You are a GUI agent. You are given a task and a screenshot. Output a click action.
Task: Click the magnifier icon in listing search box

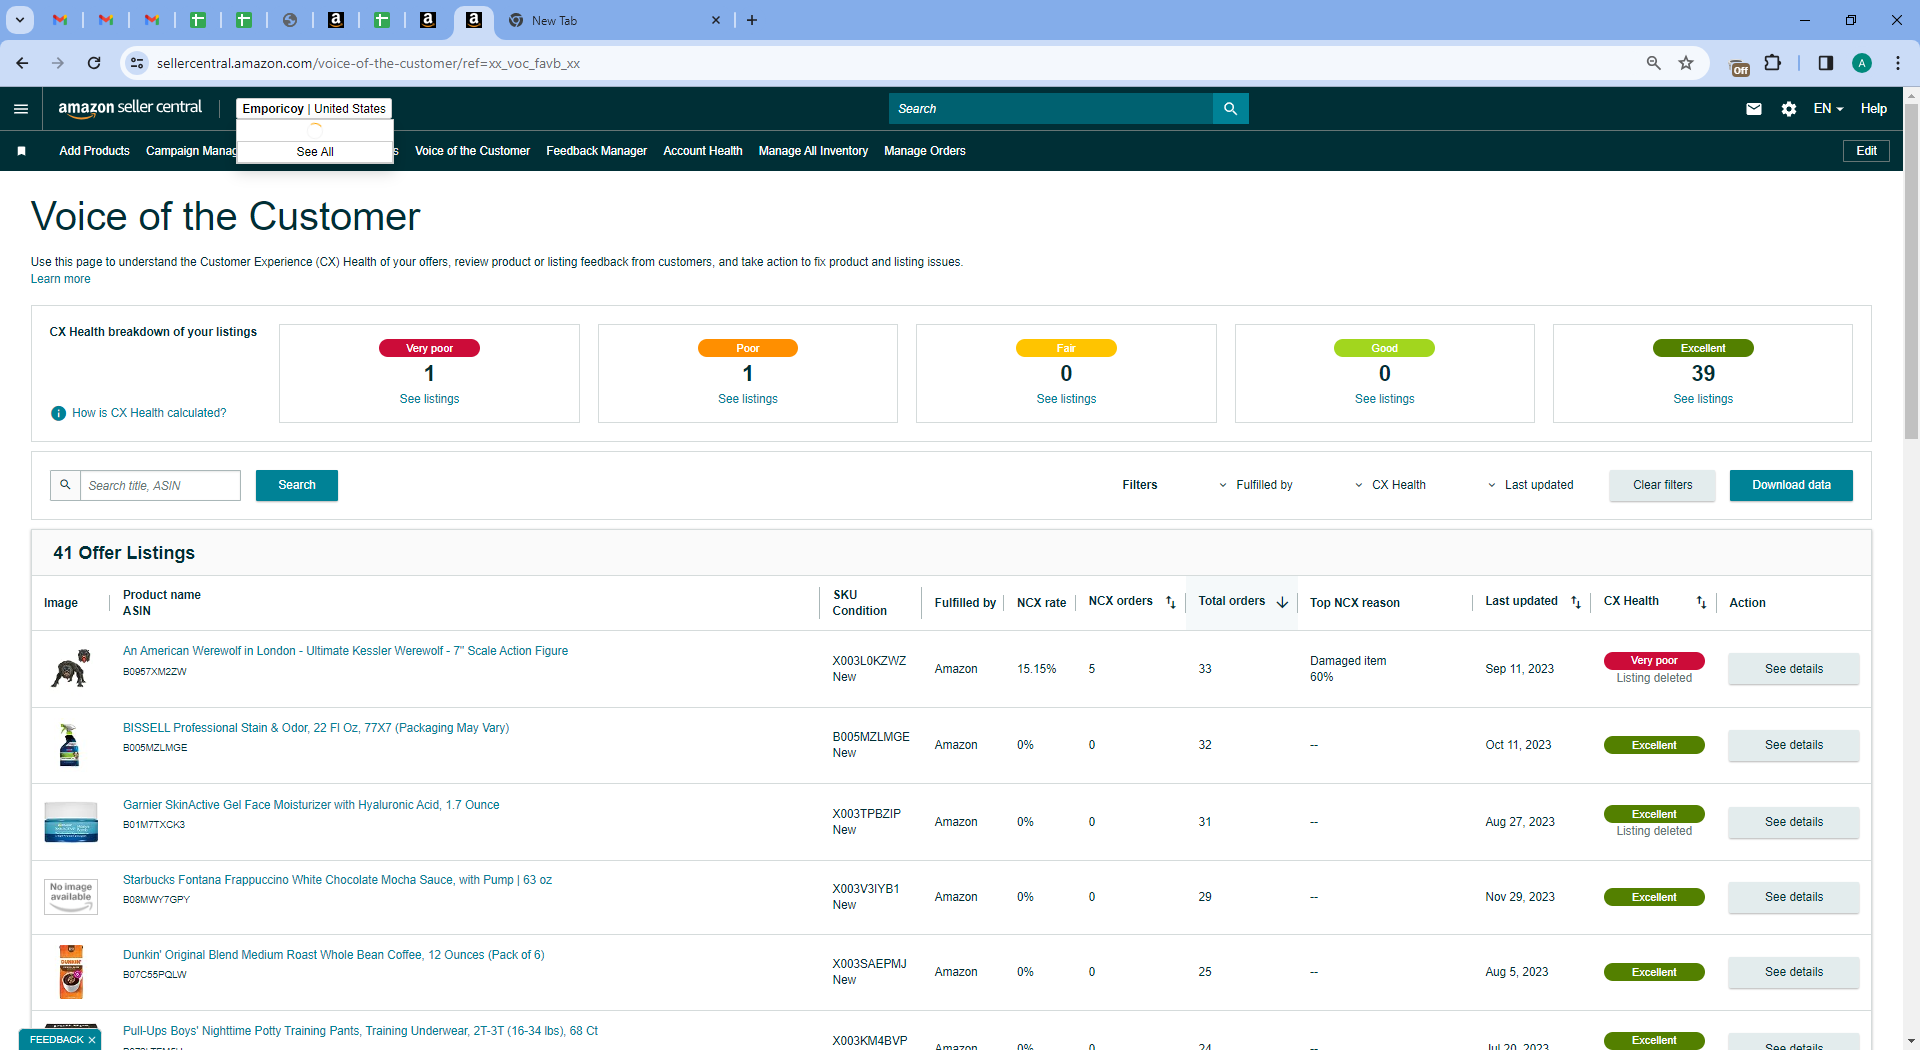coord(65,485)
